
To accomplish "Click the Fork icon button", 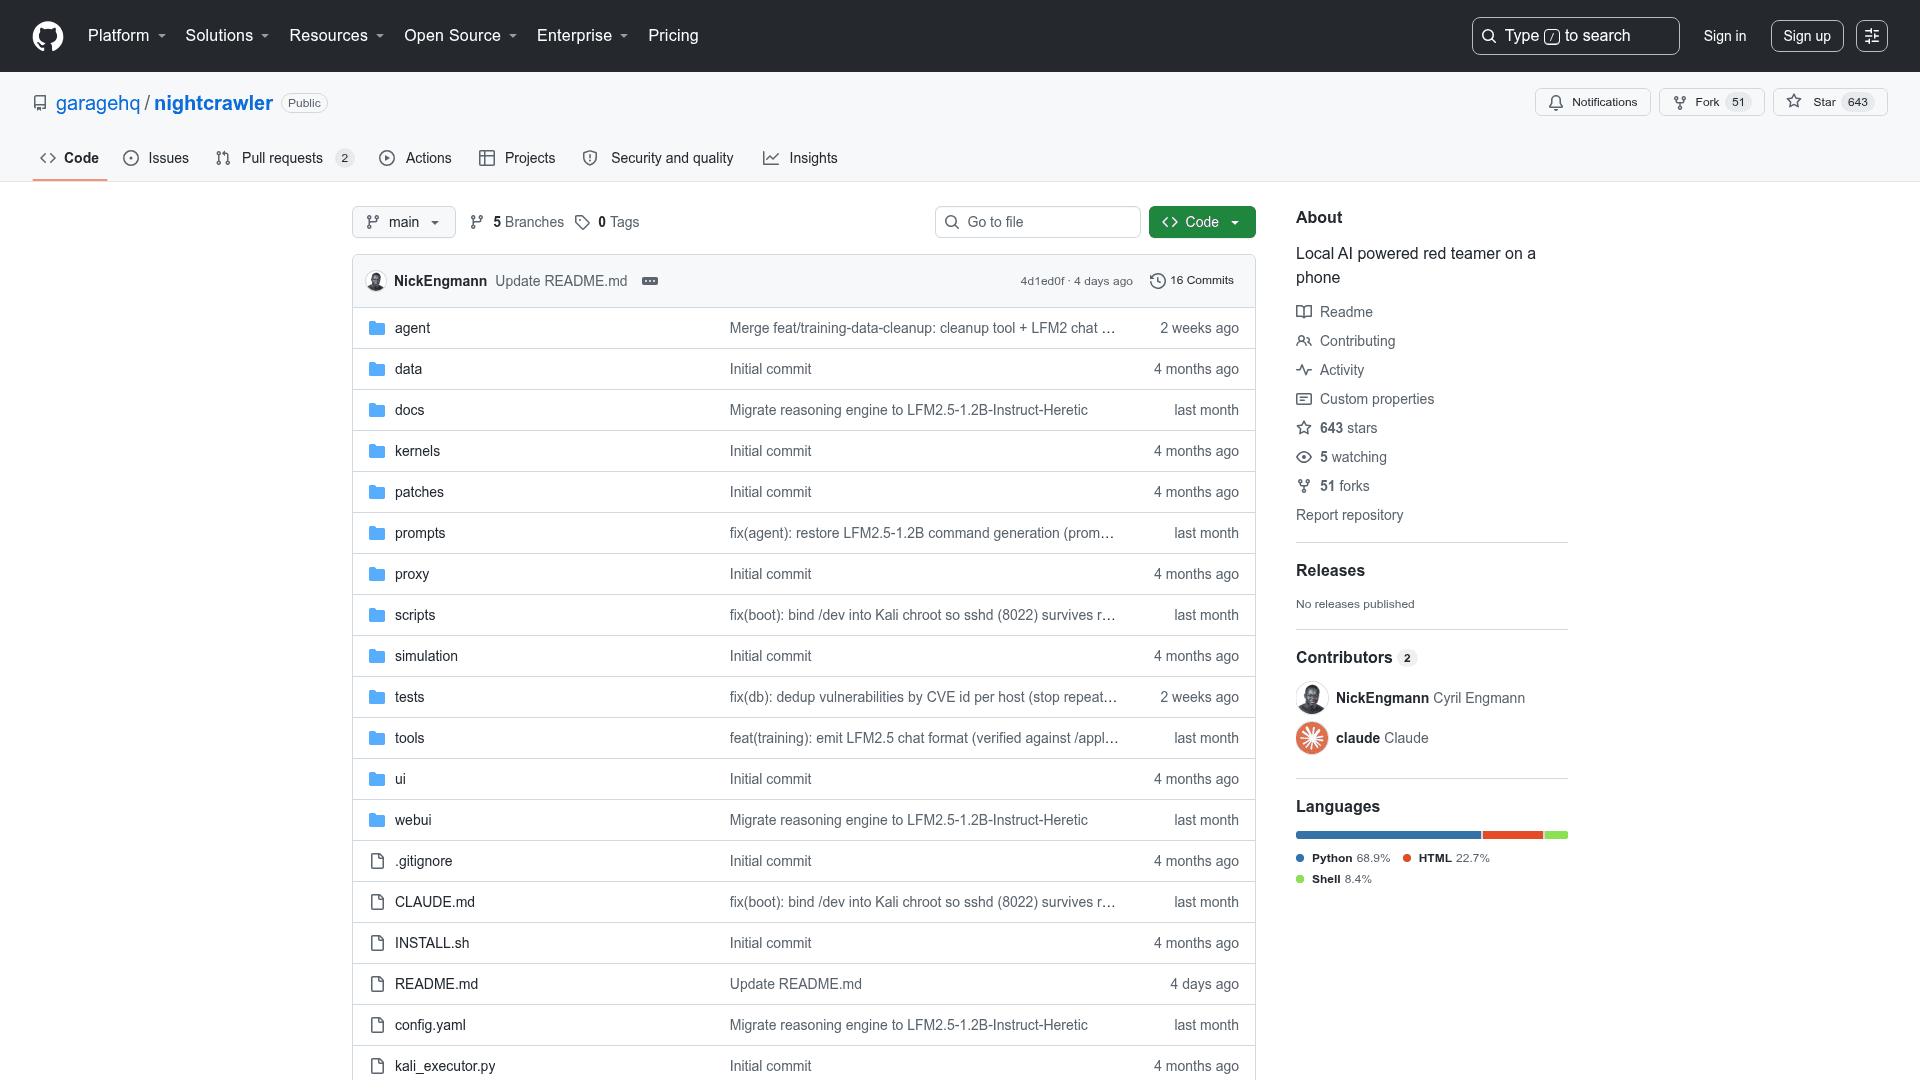I will 1680,102.
